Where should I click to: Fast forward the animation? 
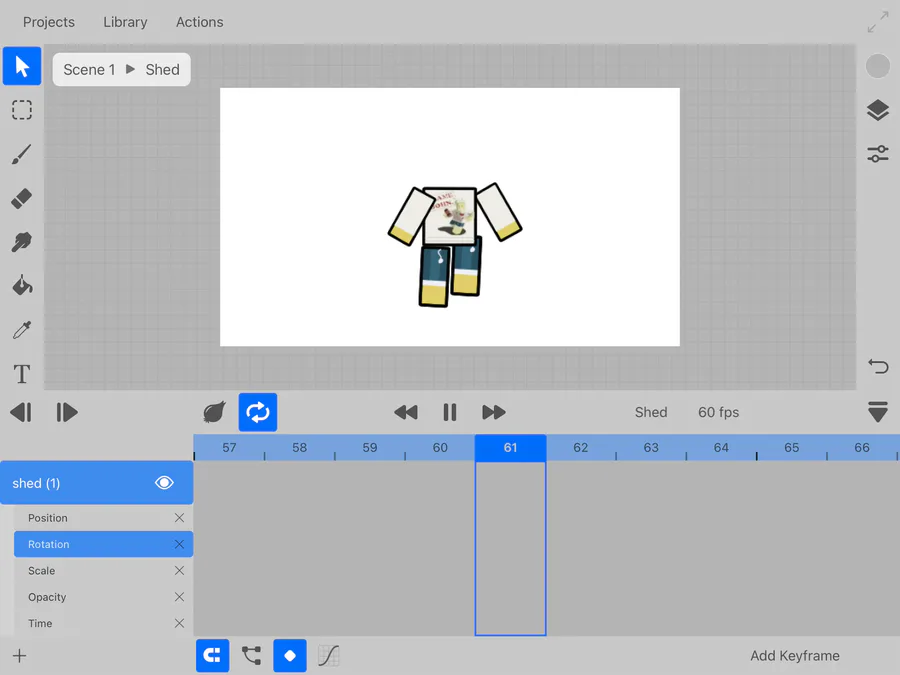[x=494, y=412]
